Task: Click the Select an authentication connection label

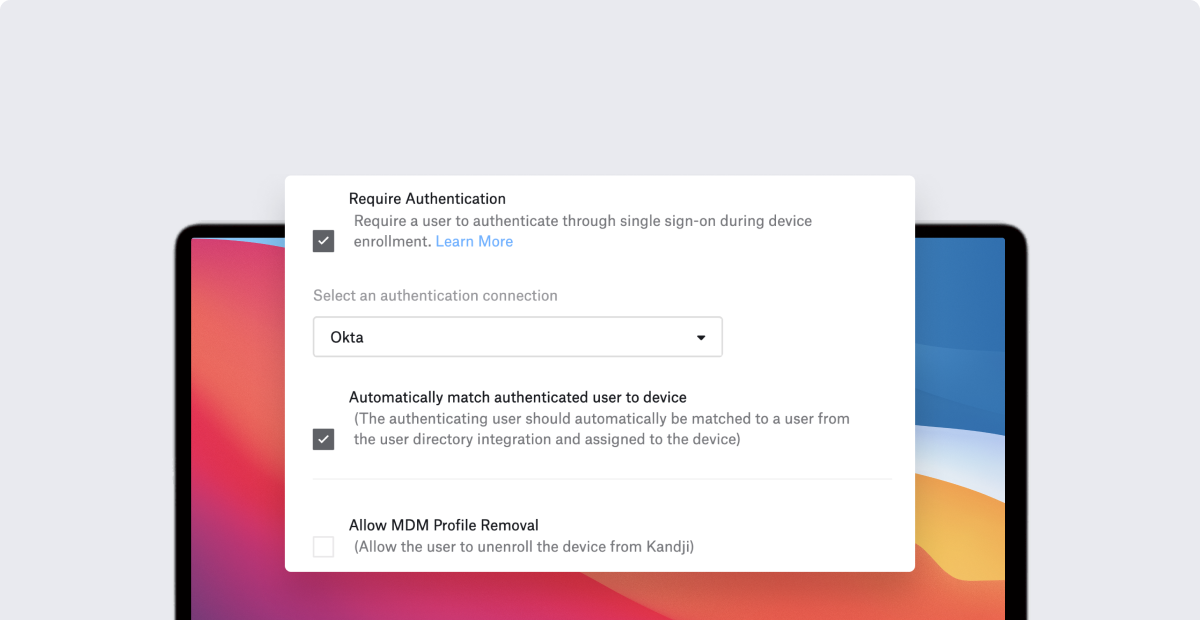Action: tap(435, 295)
